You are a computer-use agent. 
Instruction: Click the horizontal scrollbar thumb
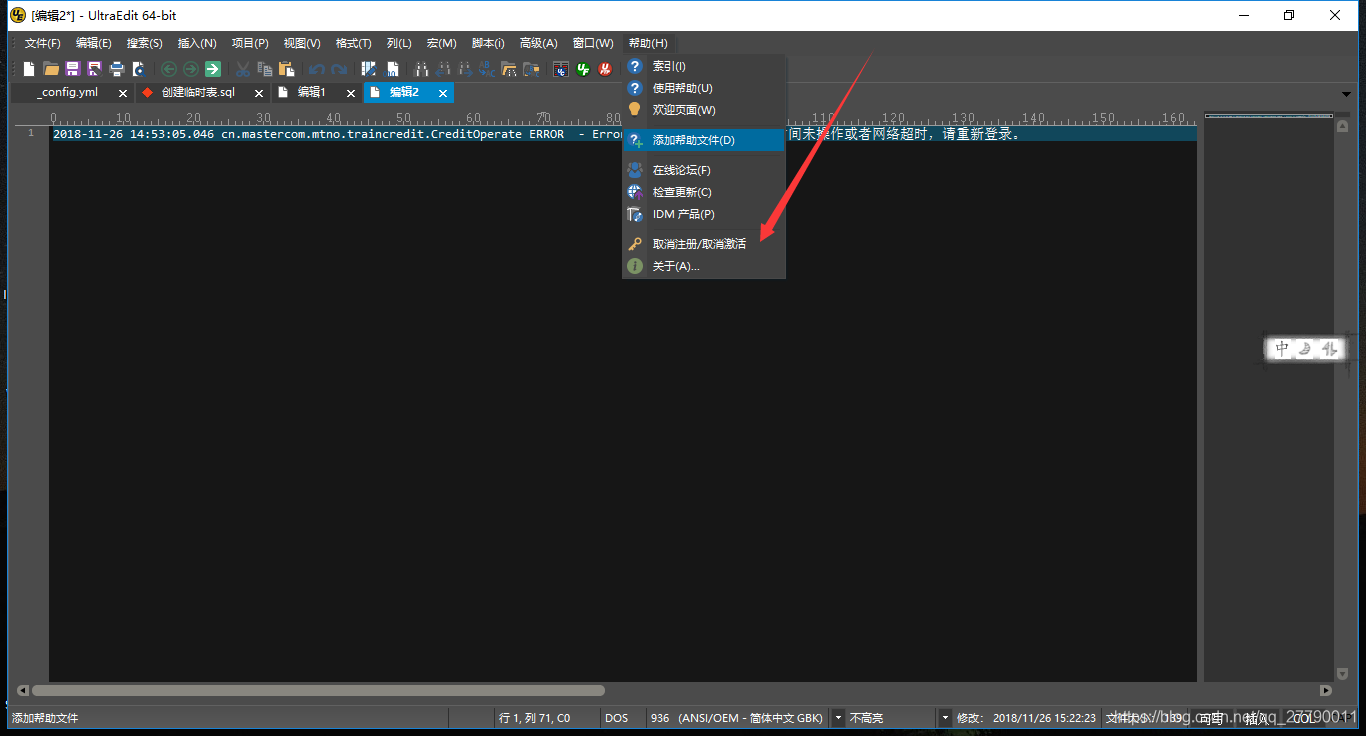[x=318, y=690]
